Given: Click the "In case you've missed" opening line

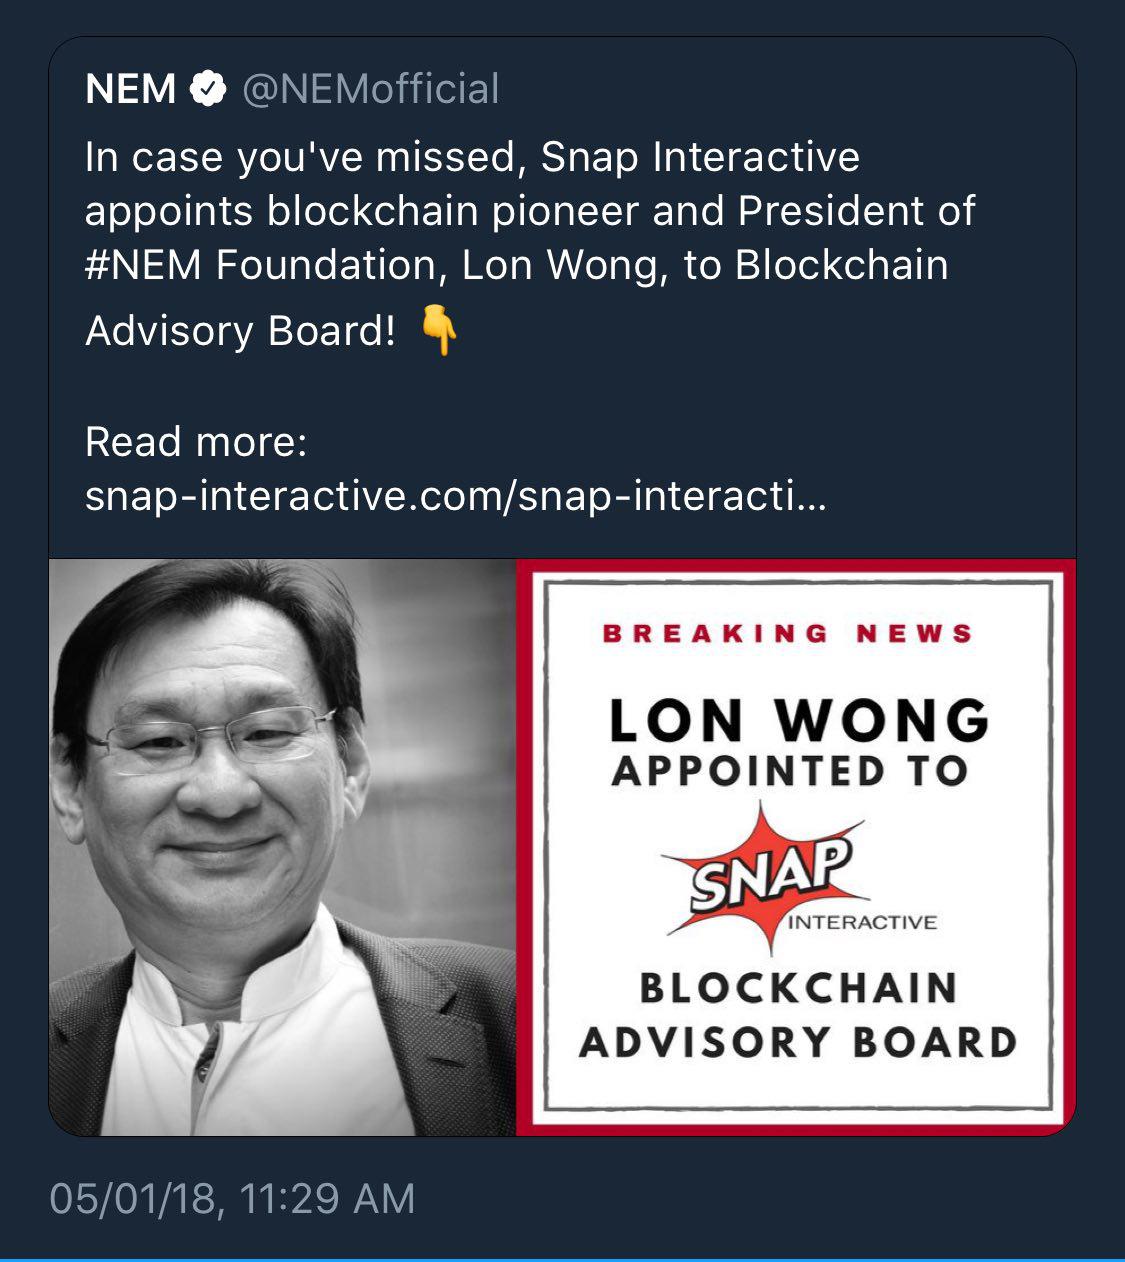Looking at the screenshot, I should coord(306,157).
